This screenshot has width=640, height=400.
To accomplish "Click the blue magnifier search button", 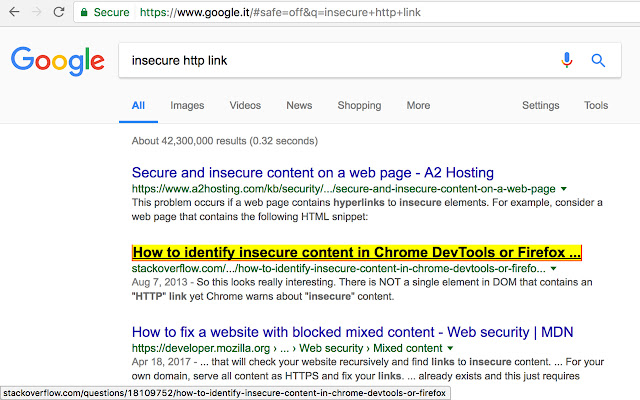I will (x=598, y=60).
